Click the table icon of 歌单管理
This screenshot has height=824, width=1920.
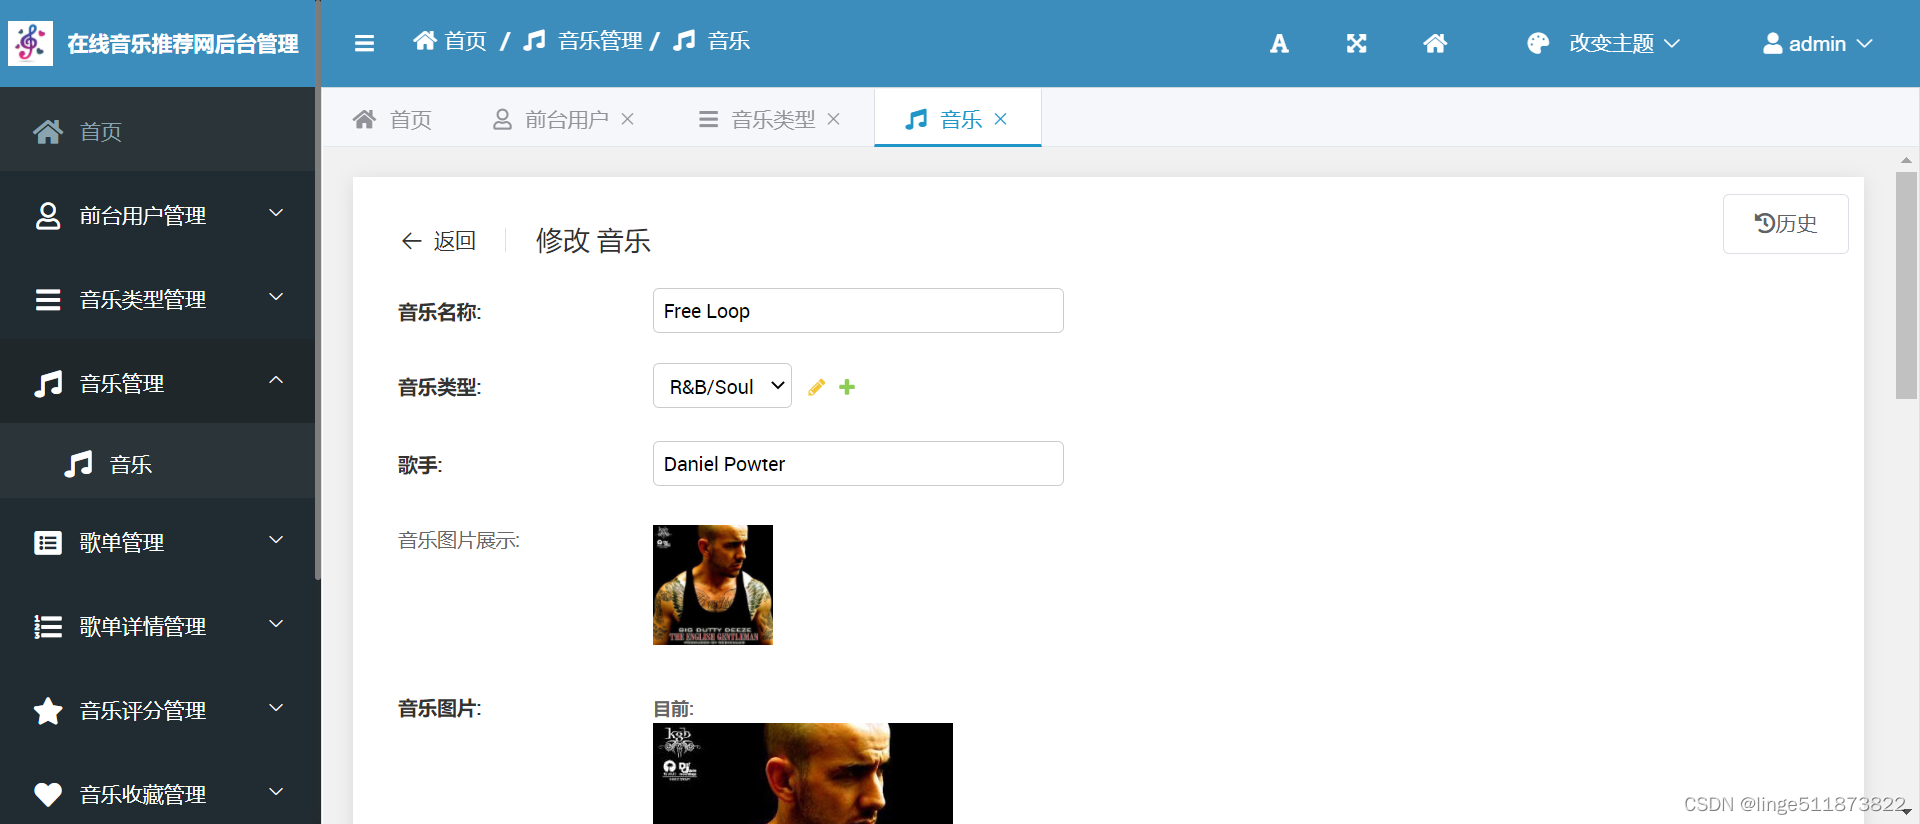(48, 543)
